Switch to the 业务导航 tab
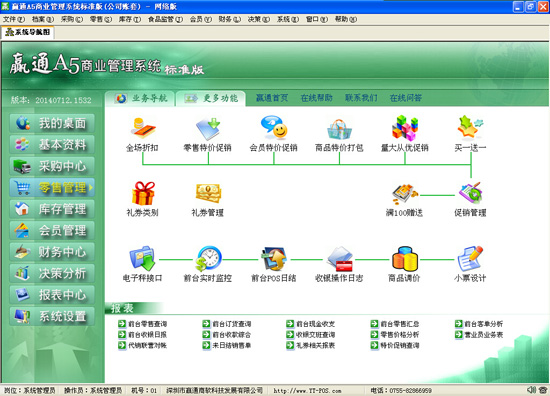The image size is (550, 396). click(x=140, y=99)
